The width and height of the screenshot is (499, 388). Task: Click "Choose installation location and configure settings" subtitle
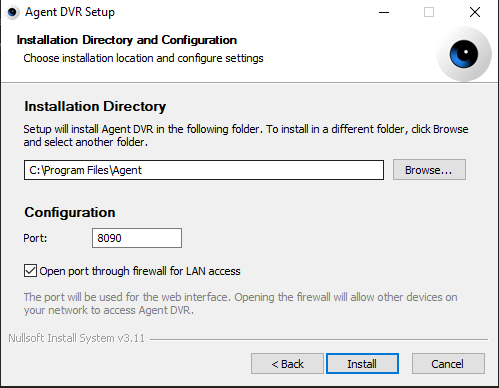143,58
